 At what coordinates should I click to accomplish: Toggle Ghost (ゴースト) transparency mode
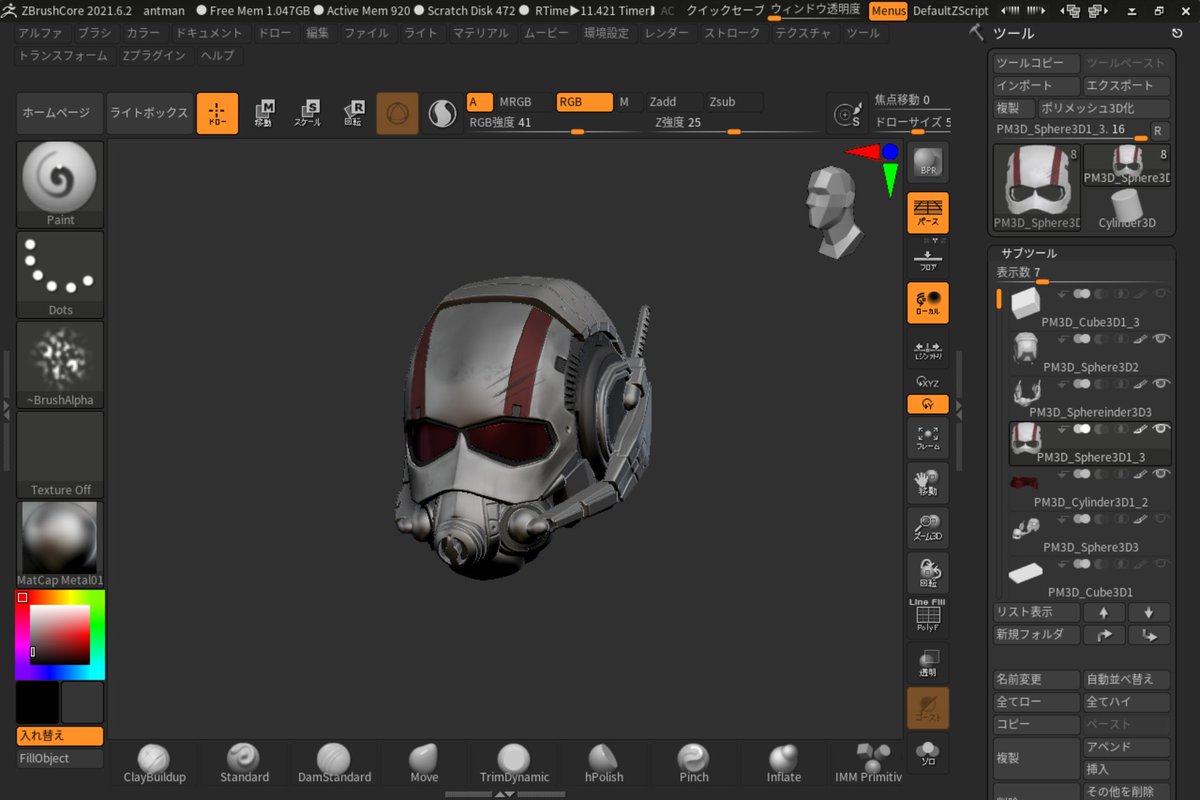927,707
